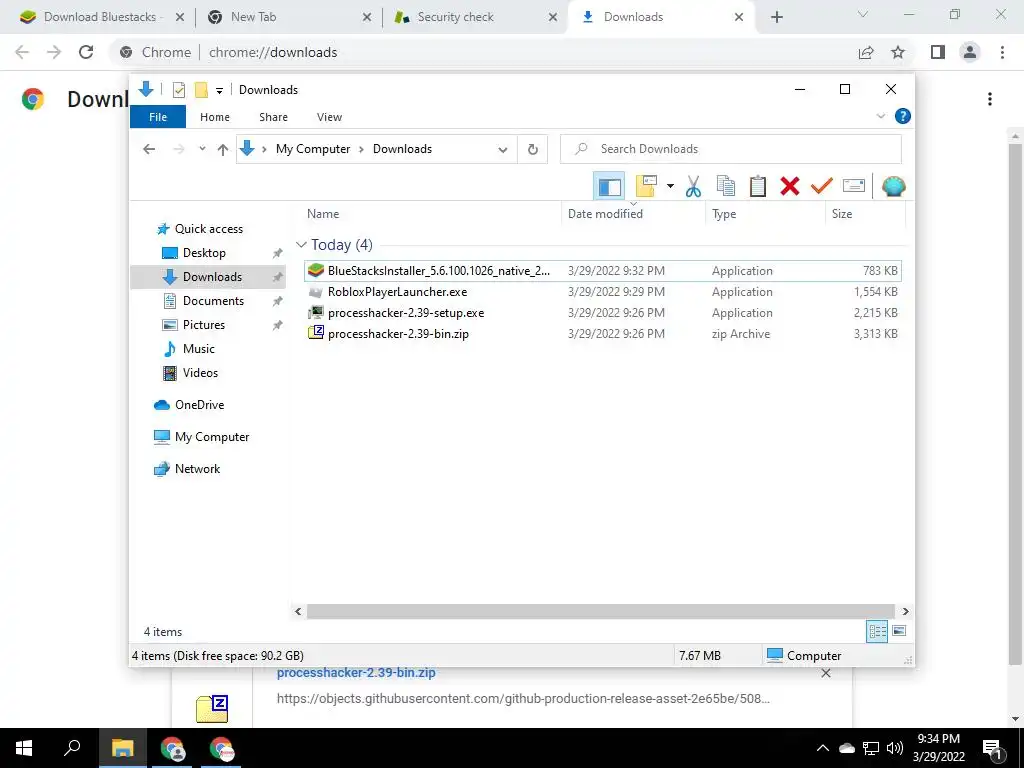Image resolution: width=1024 pixels, height=768 pixels.
Task: Click the red X Delete icon
Action: click(x=790, y=187)
